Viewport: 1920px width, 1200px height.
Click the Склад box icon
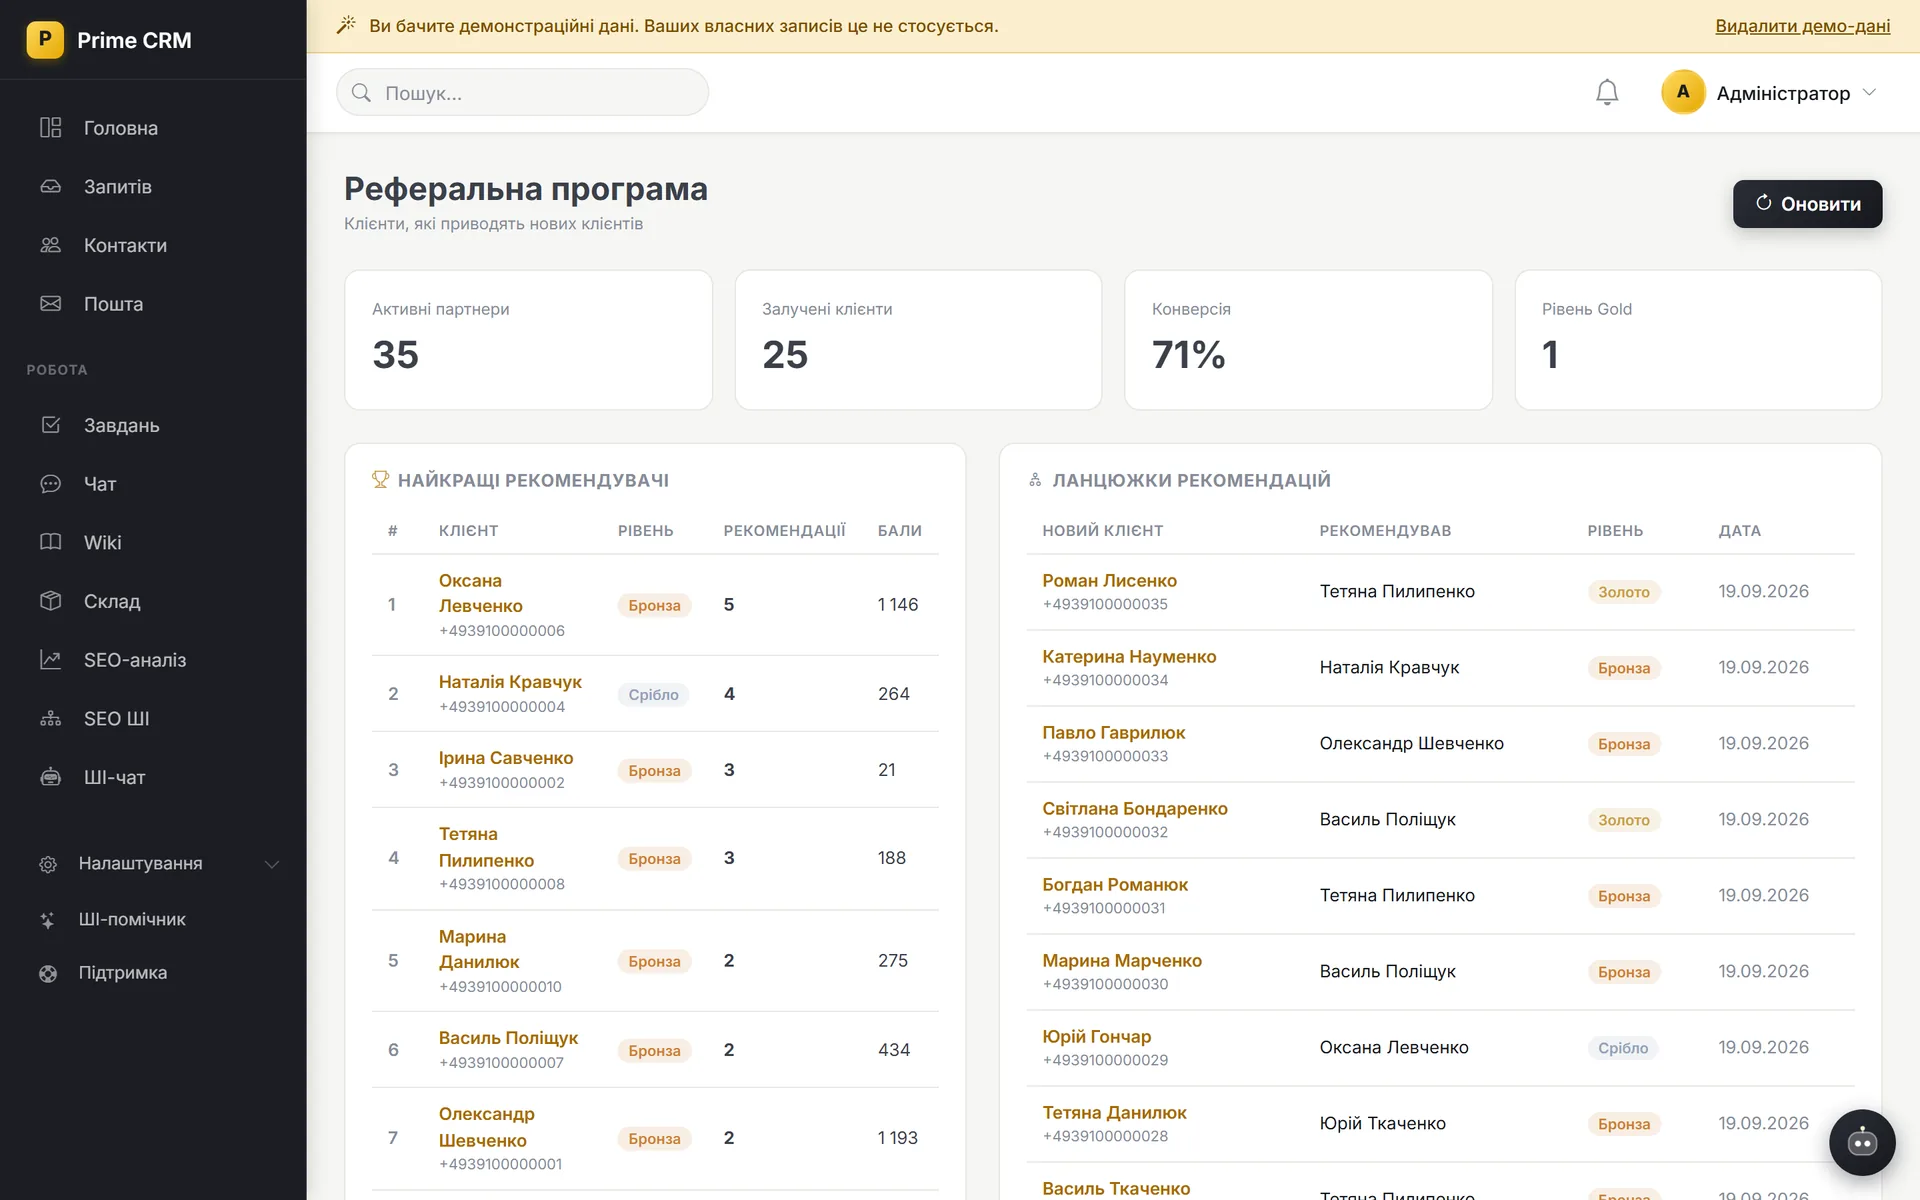click(x=50, y=601)
